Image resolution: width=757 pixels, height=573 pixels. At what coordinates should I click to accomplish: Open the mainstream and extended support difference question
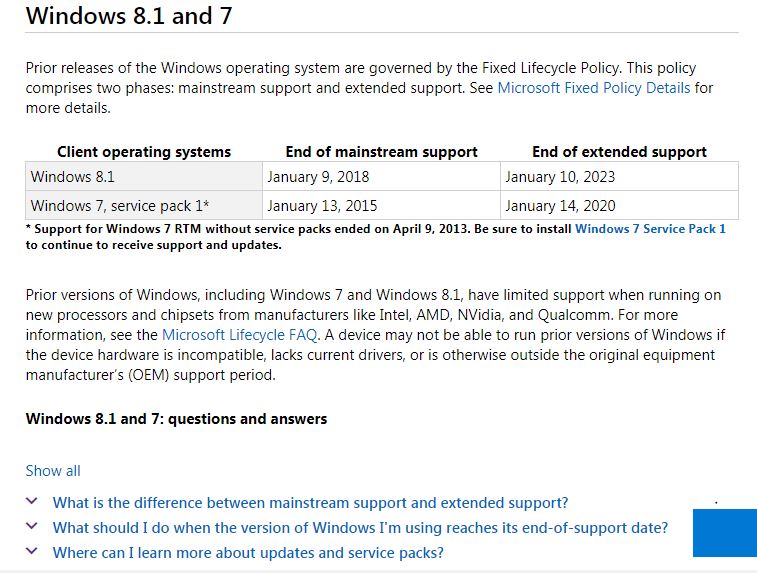point(310,503)
